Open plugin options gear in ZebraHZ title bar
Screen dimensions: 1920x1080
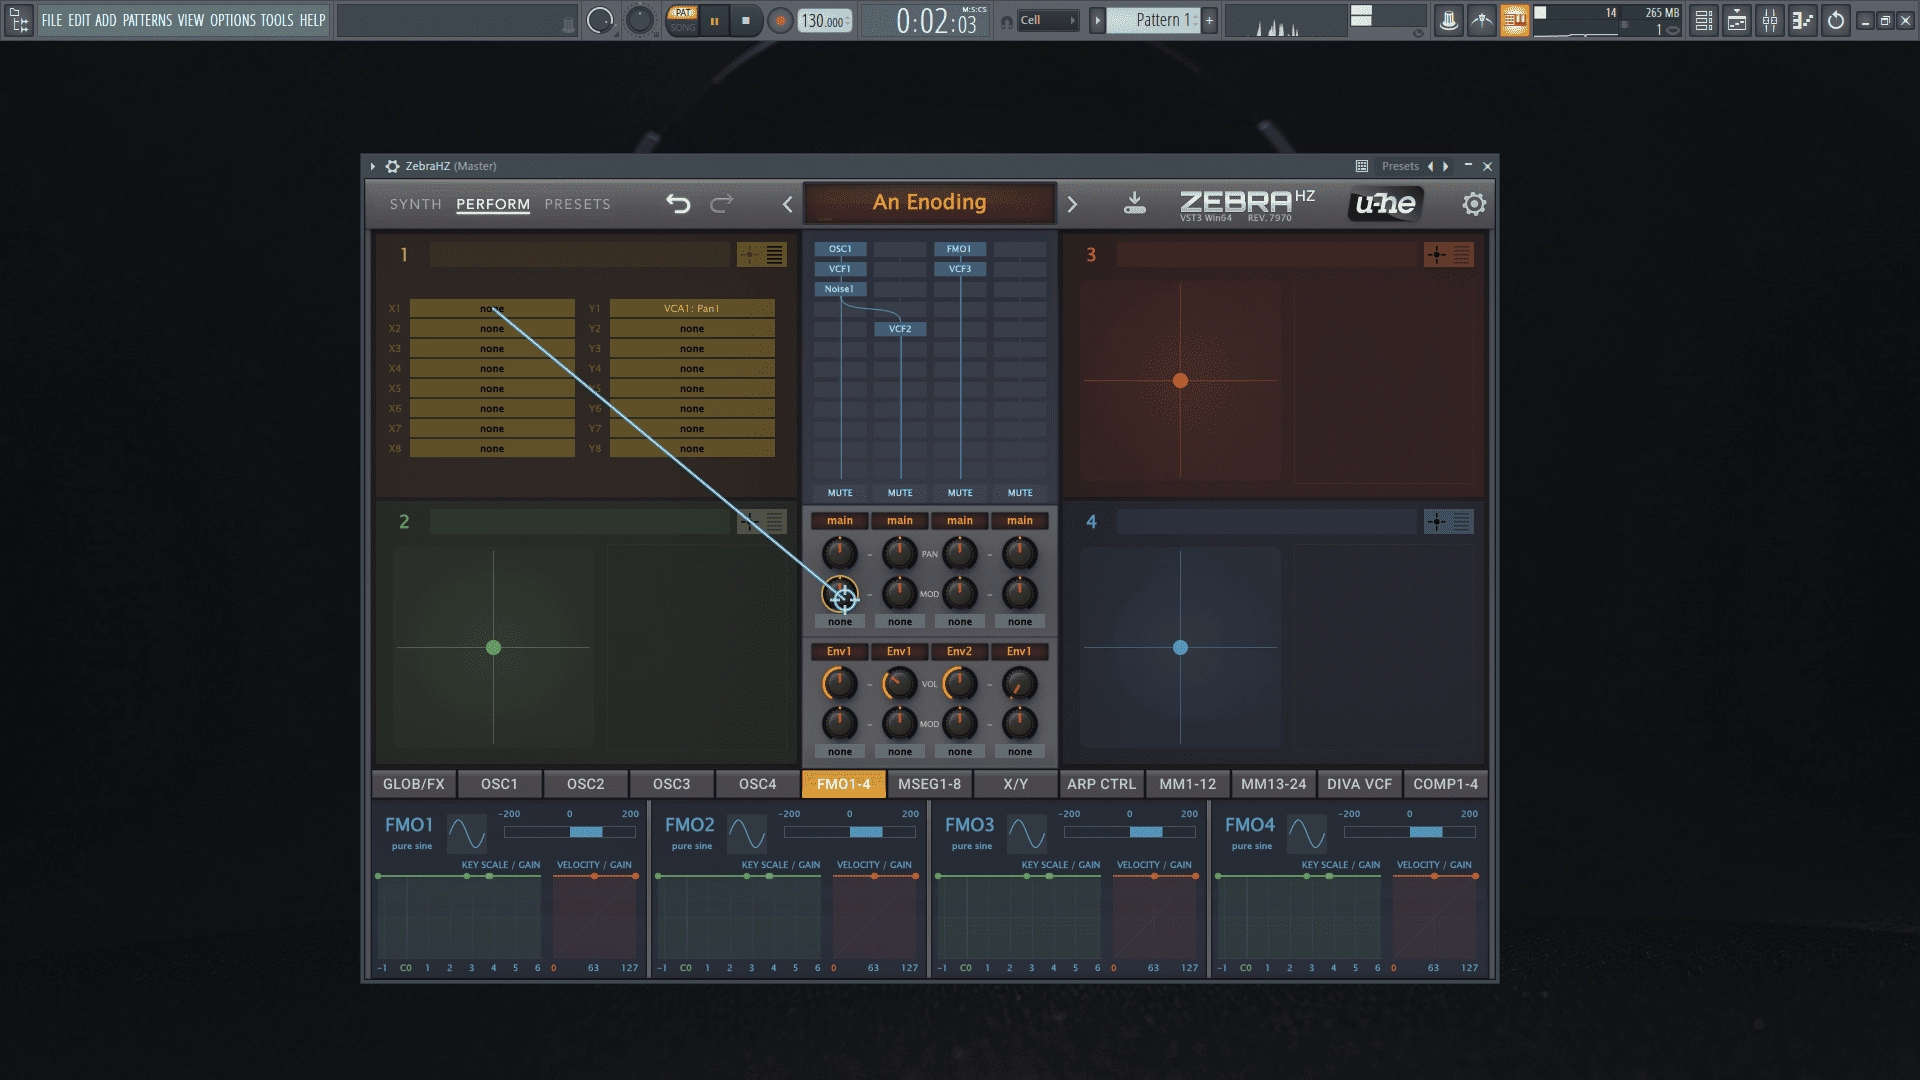pyautogui.click(x=393, y=166)
